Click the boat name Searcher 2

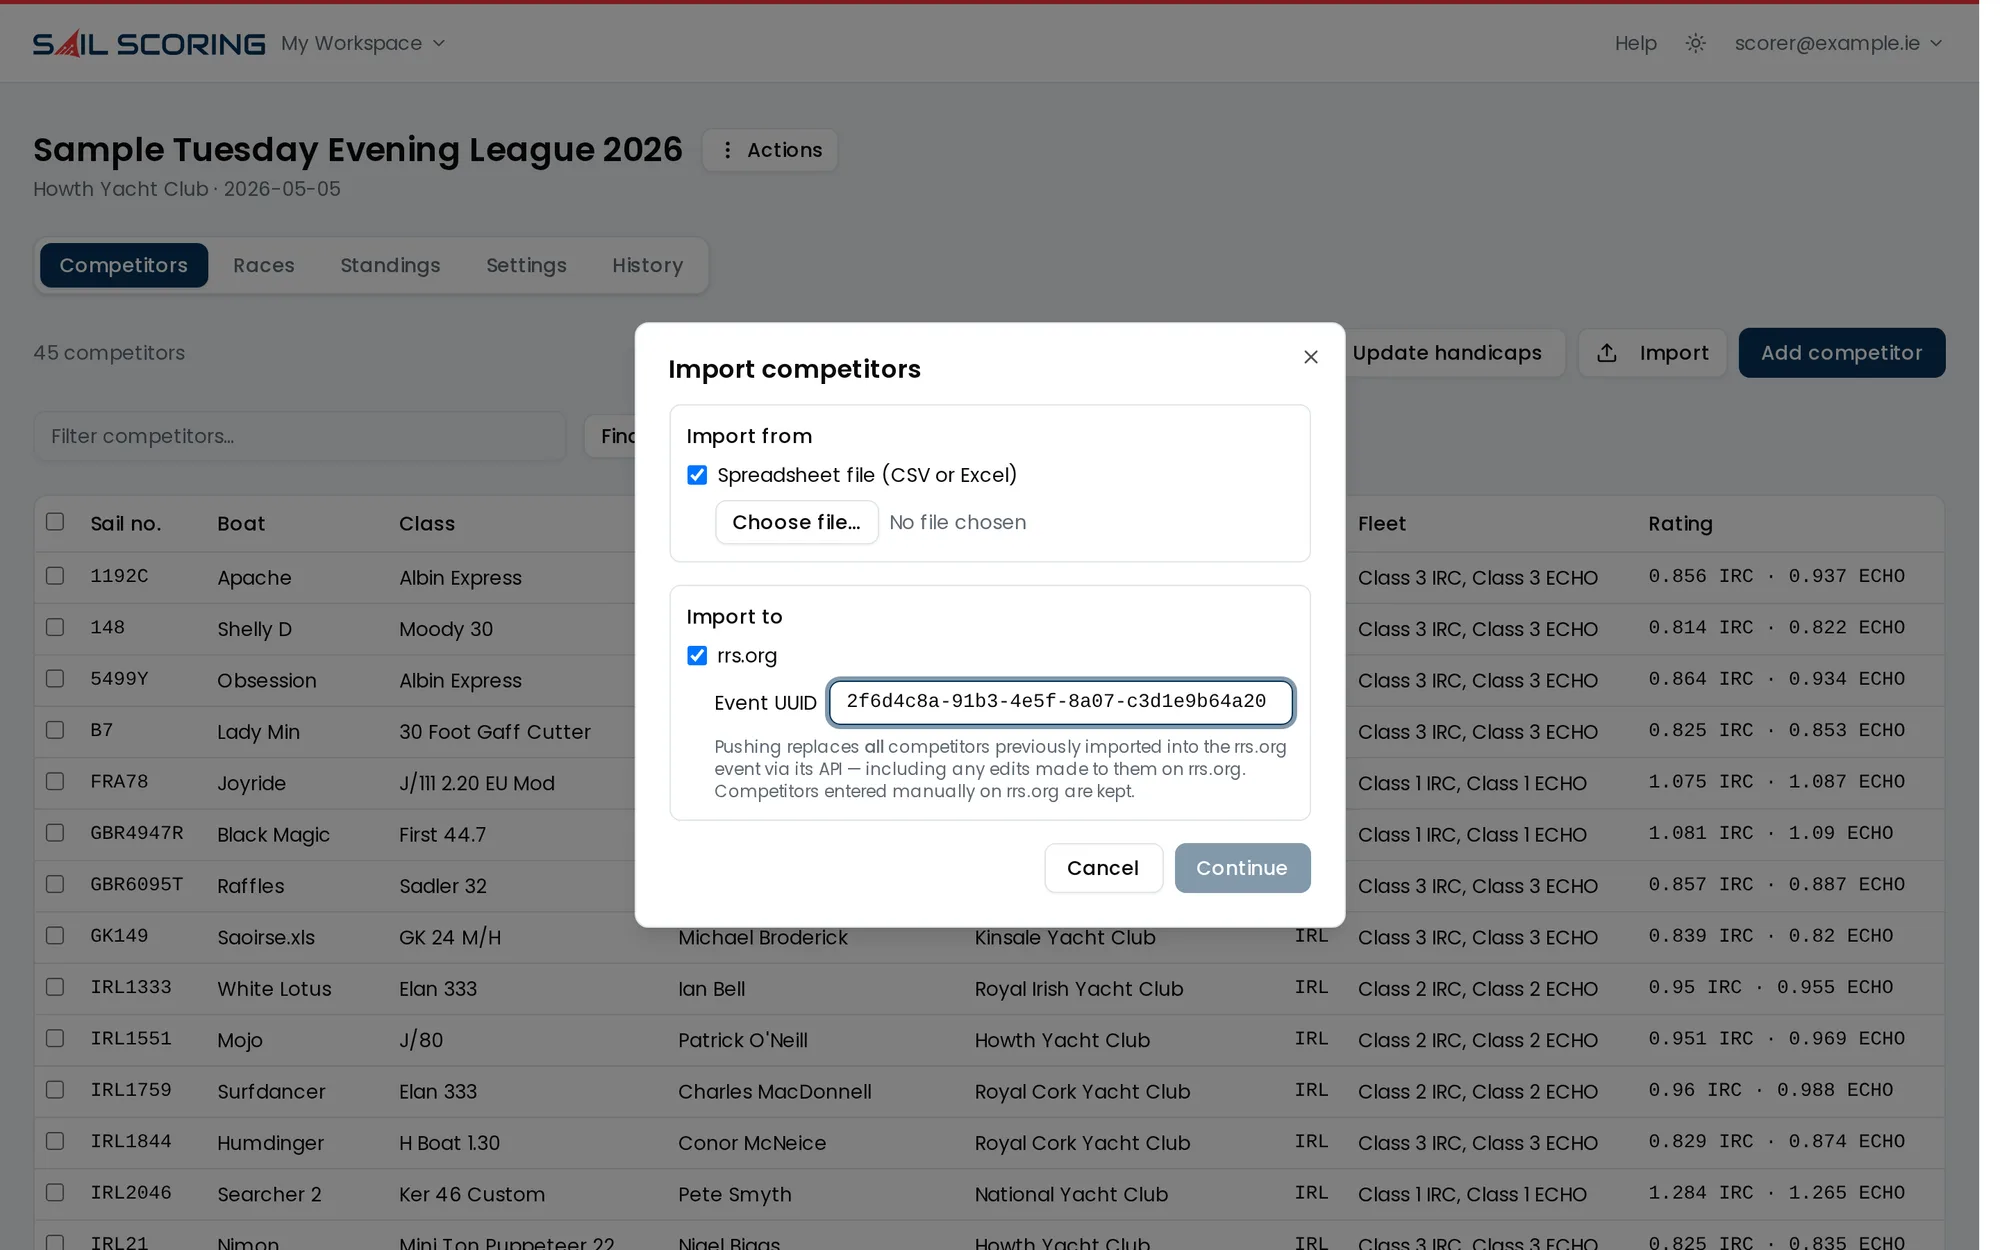click(x=269, y=1194)
